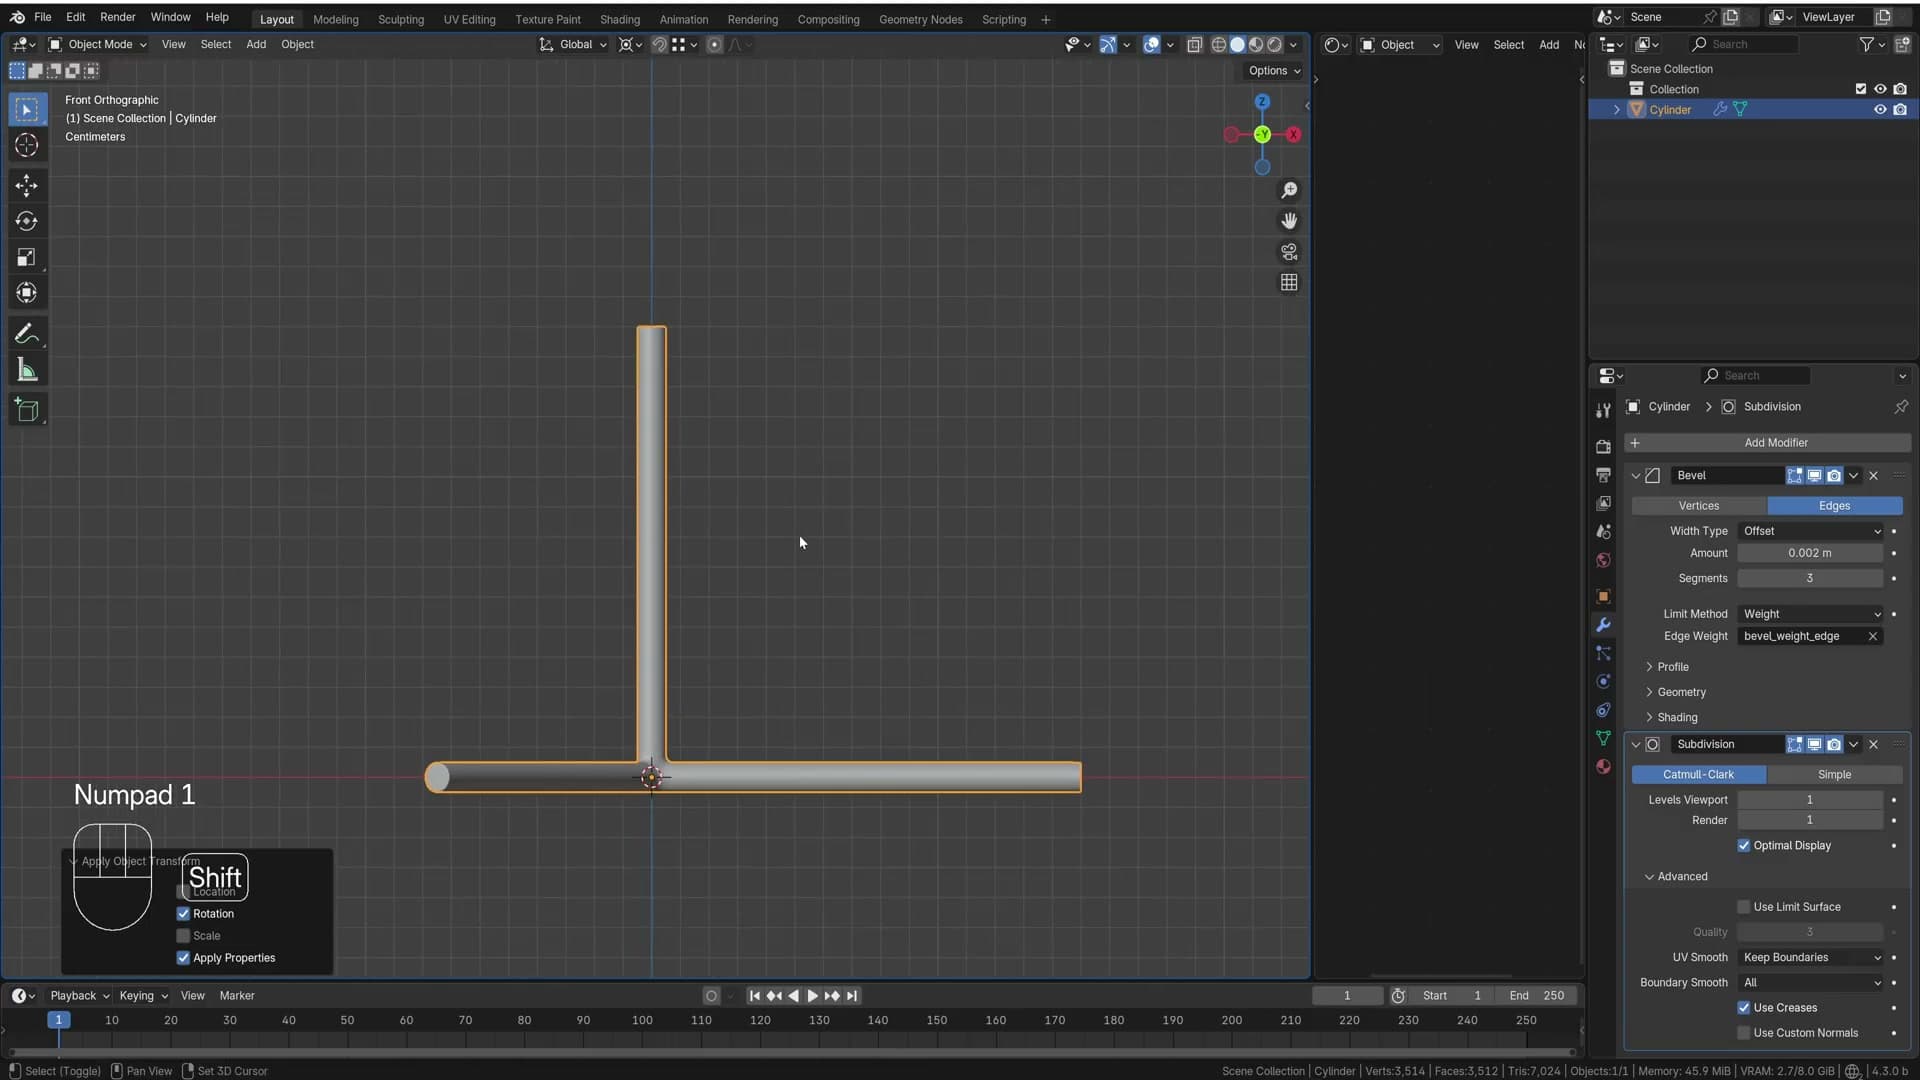1920x1080 pixels.
Task: Uncheck Optimal Display option
Action: 1744,846
